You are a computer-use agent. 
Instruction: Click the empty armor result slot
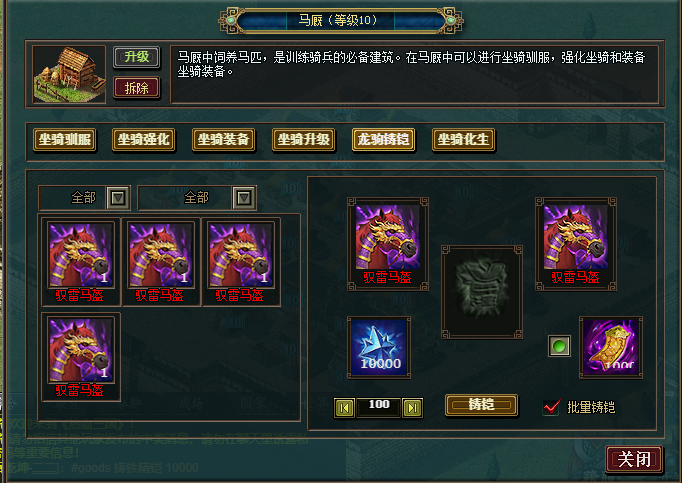(481, 292)
